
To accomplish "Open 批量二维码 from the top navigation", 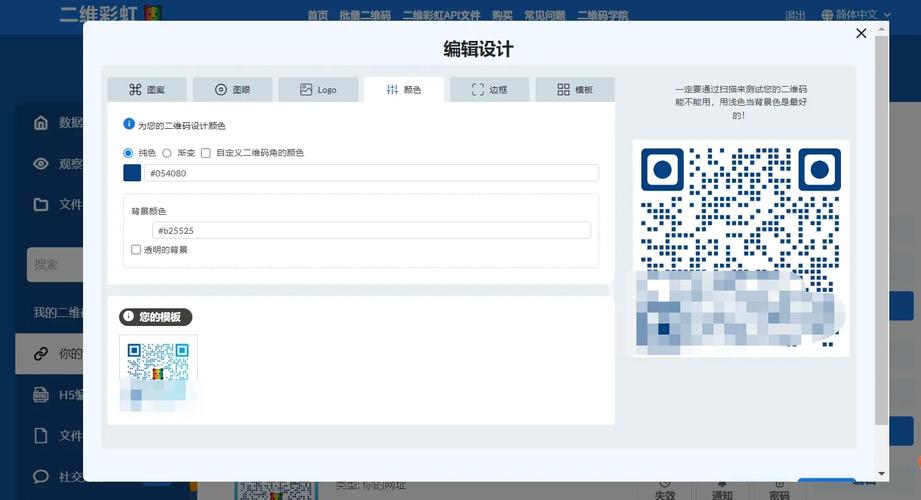I will tap(365, 15).
